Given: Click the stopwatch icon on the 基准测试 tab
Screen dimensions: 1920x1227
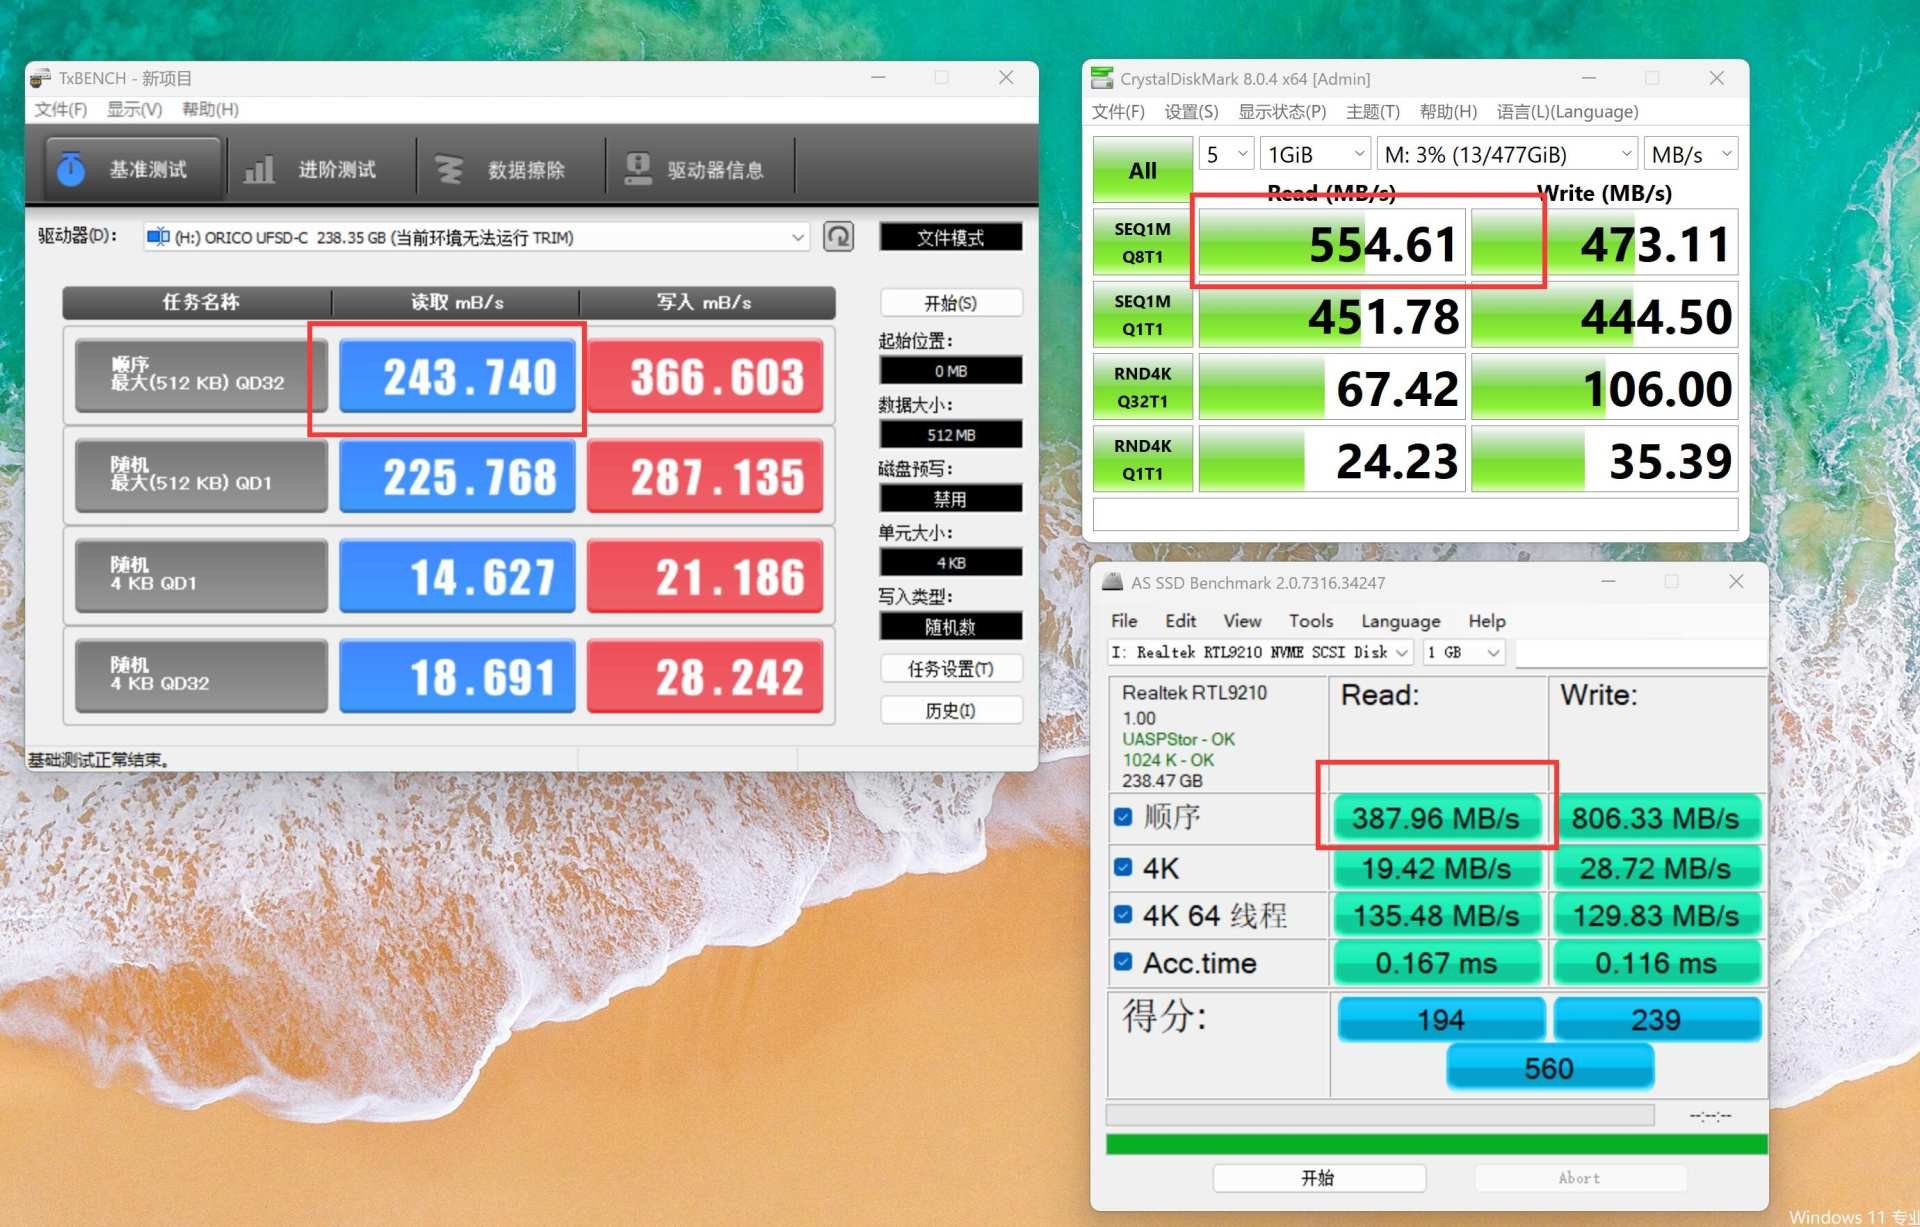Looking at the screenshot, I should click(x=70, y=169).
